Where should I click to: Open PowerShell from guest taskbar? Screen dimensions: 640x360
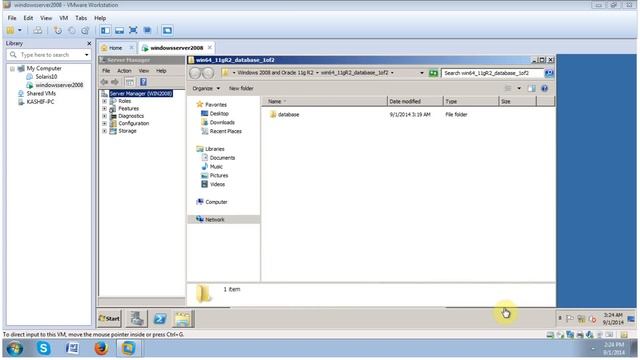coord(160,318)
